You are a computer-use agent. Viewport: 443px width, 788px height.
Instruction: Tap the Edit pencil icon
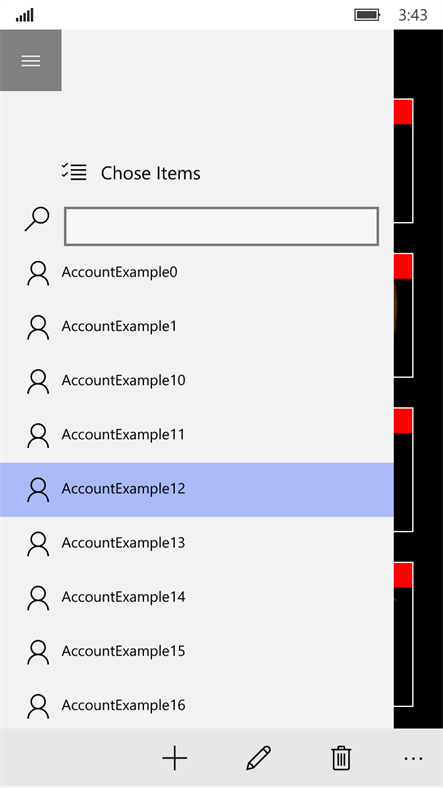tap(258, 758)
